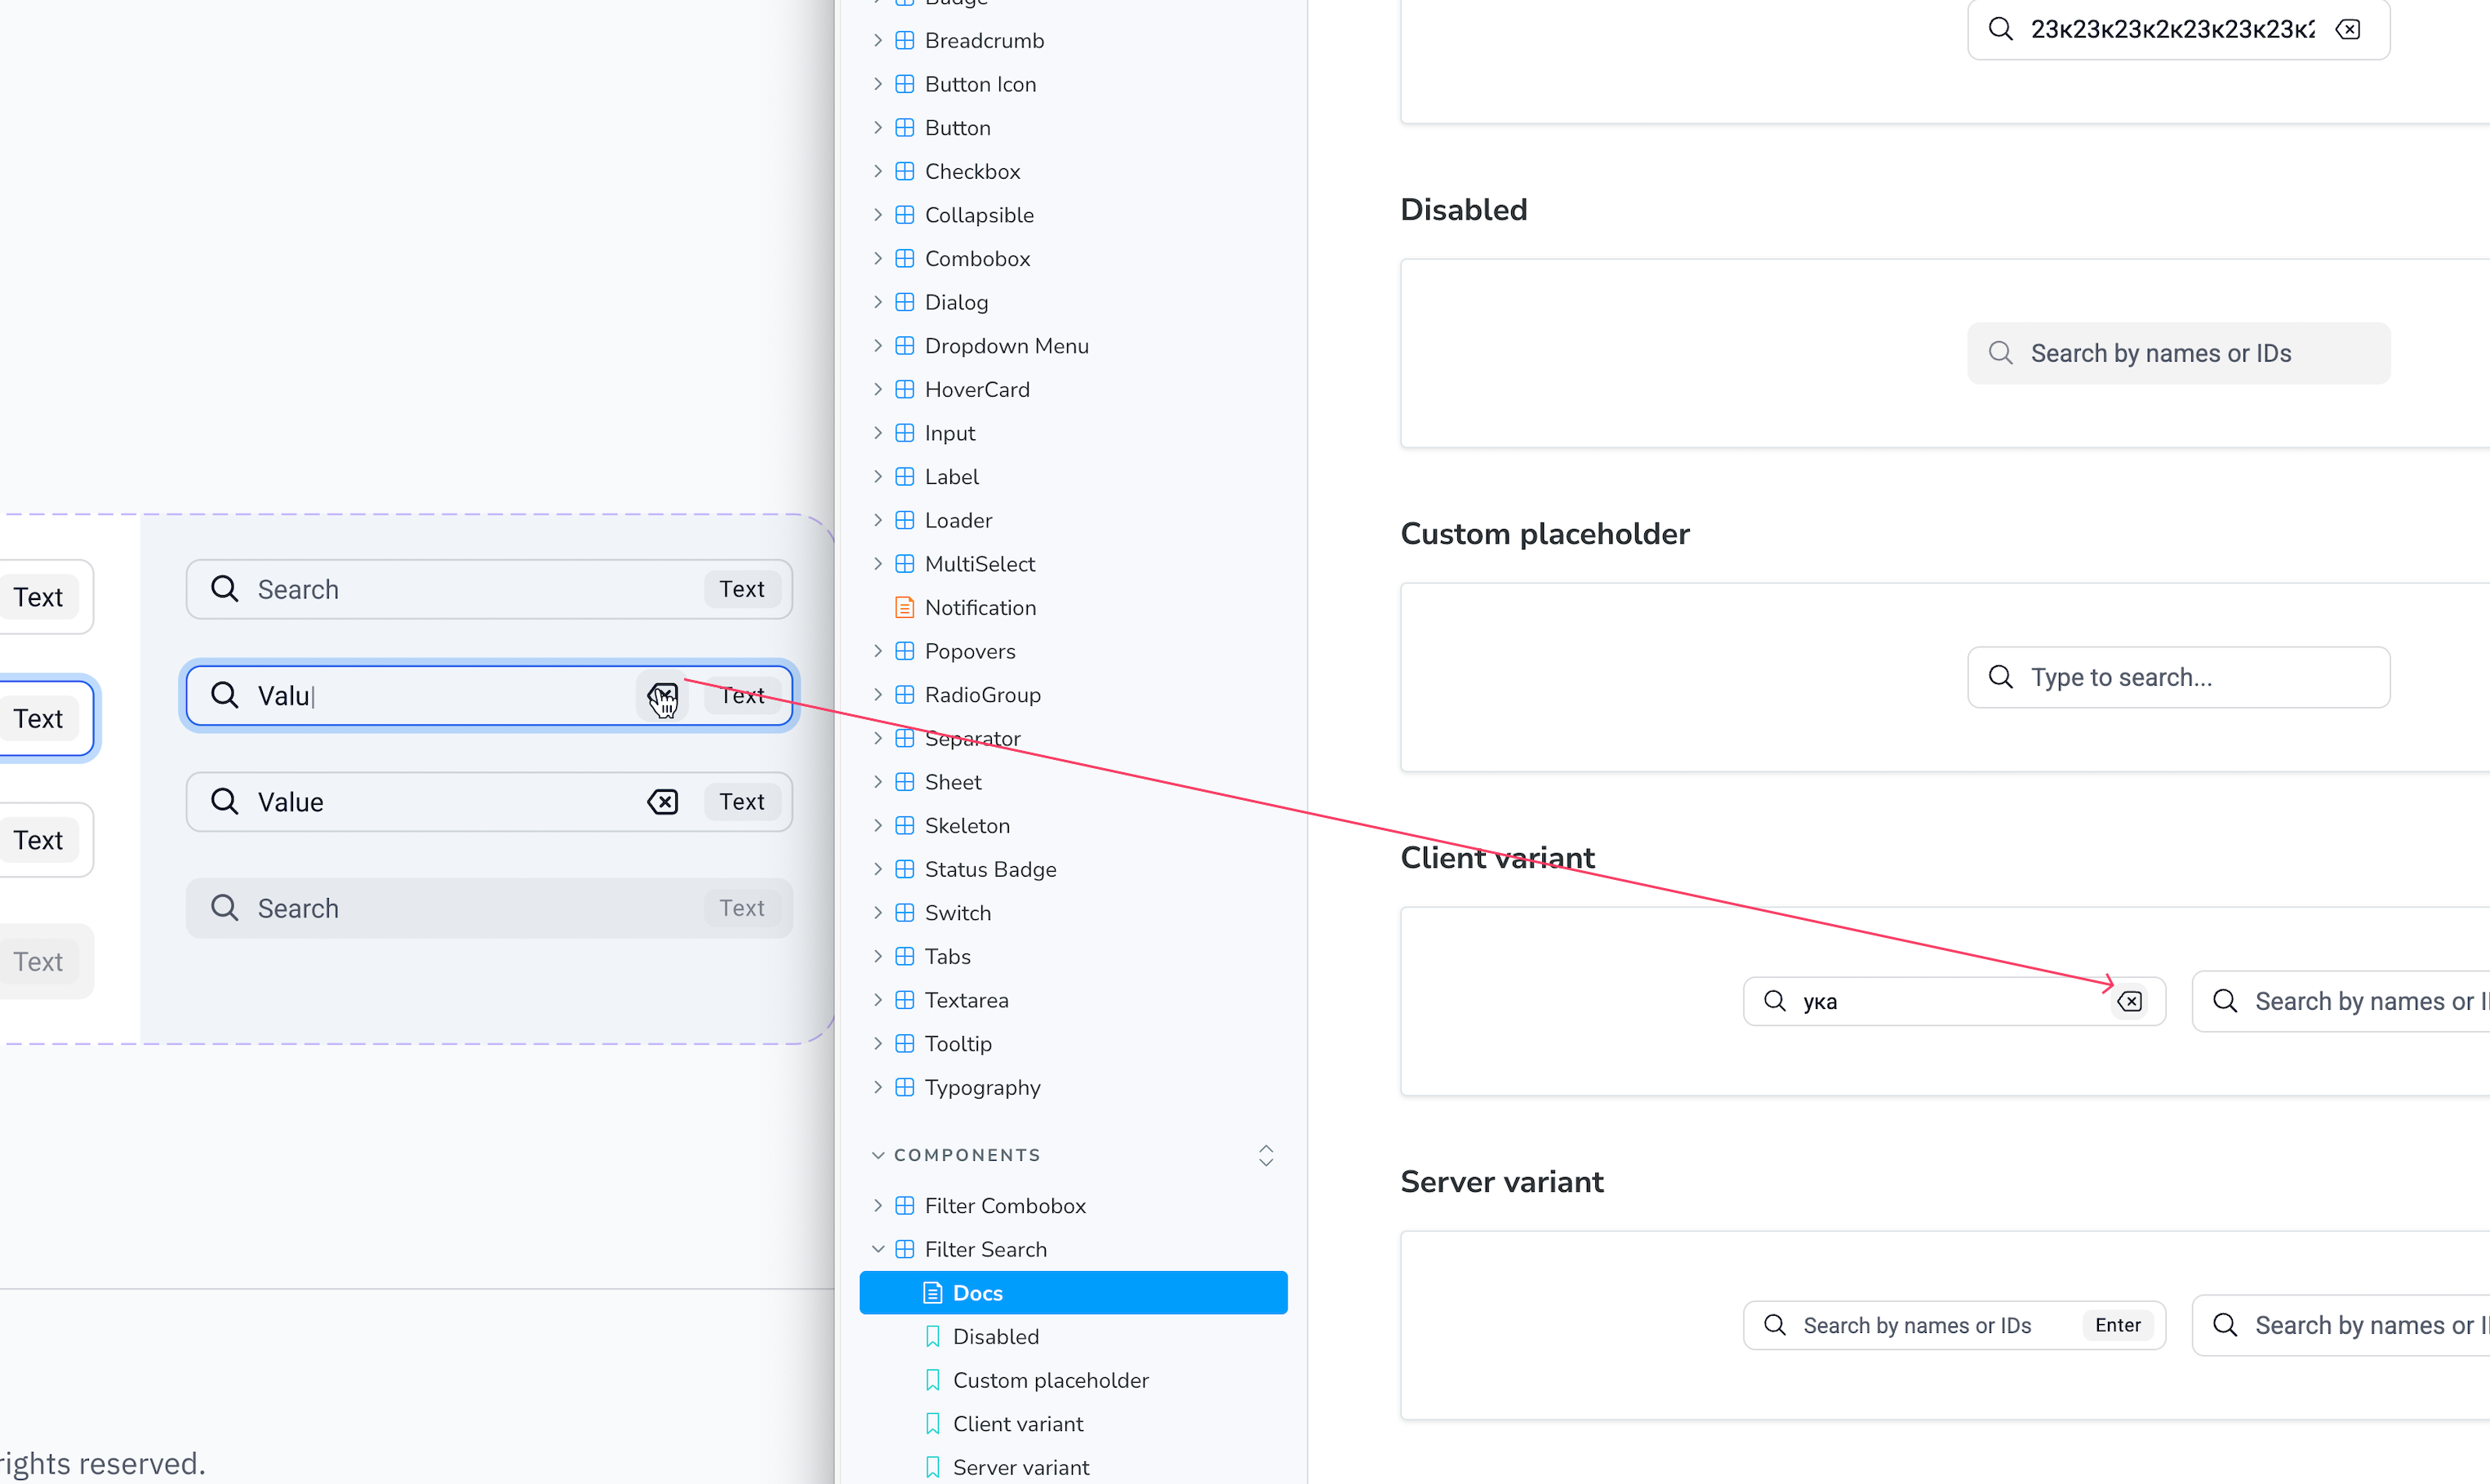Click the clear icon in top search field
The width and height of the screenshot is (2490, 1484).
click(2347, 29)
